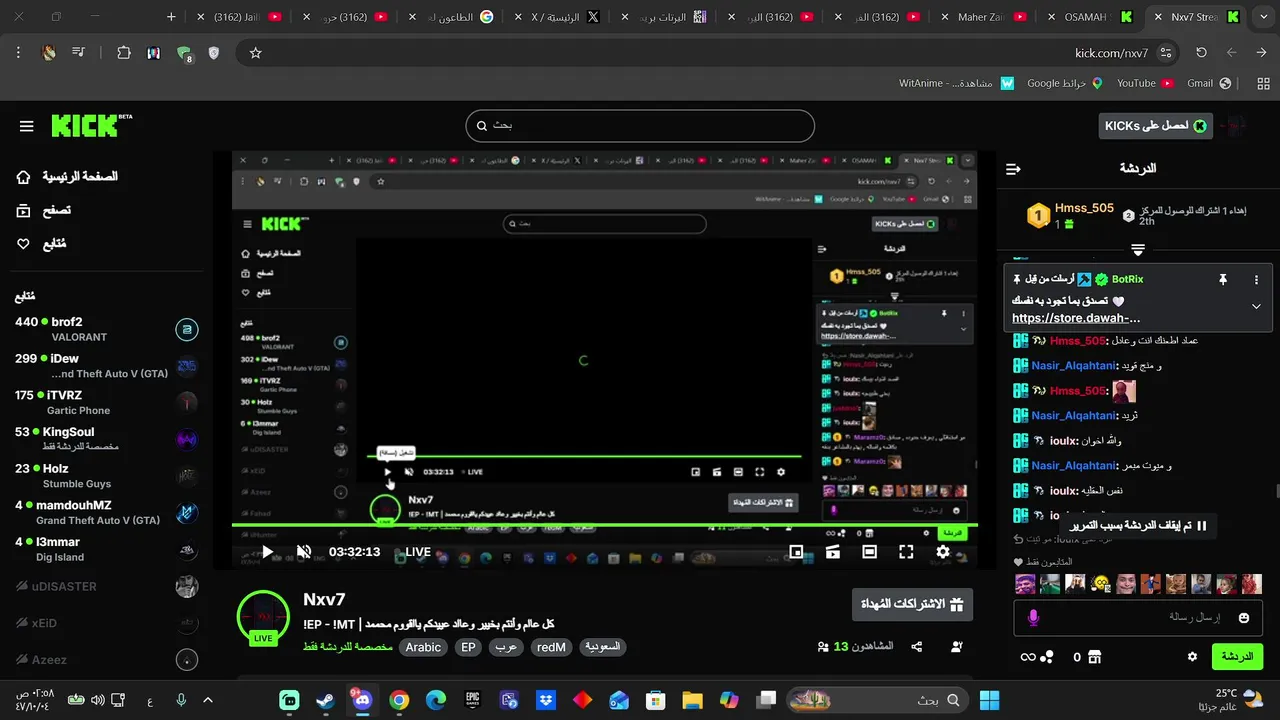
Task: Switch to OSAMAH Kick browser tab
Action: click(x=1092, y=17)
